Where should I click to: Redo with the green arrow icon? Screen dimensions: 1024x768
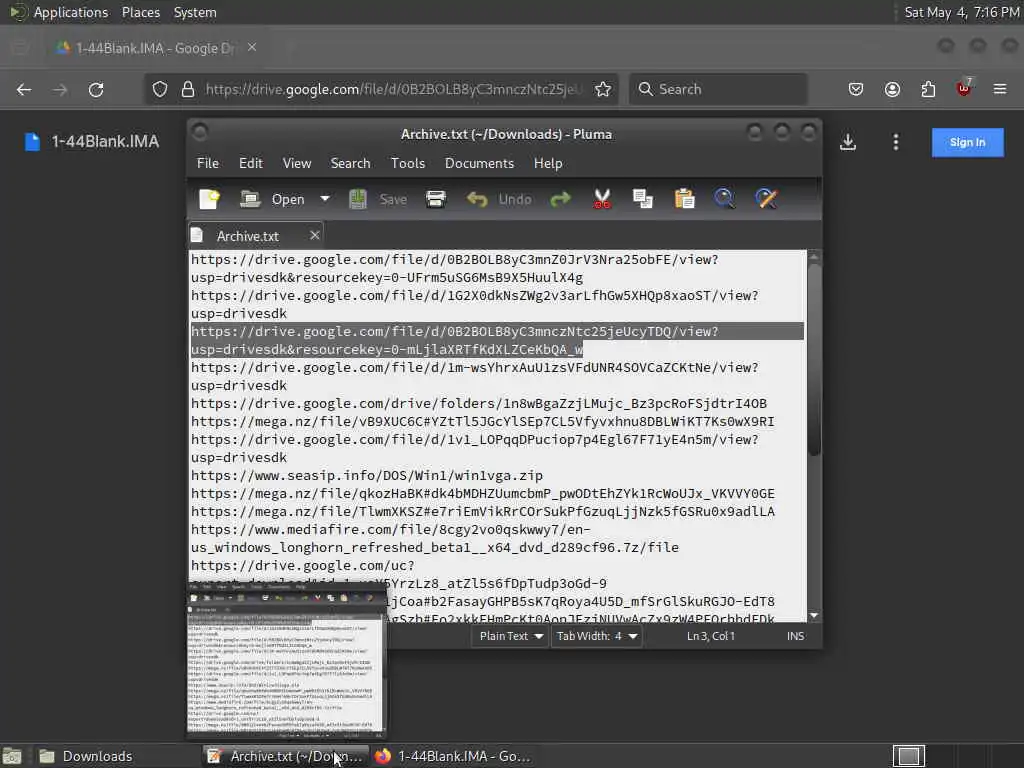(560, 199)
